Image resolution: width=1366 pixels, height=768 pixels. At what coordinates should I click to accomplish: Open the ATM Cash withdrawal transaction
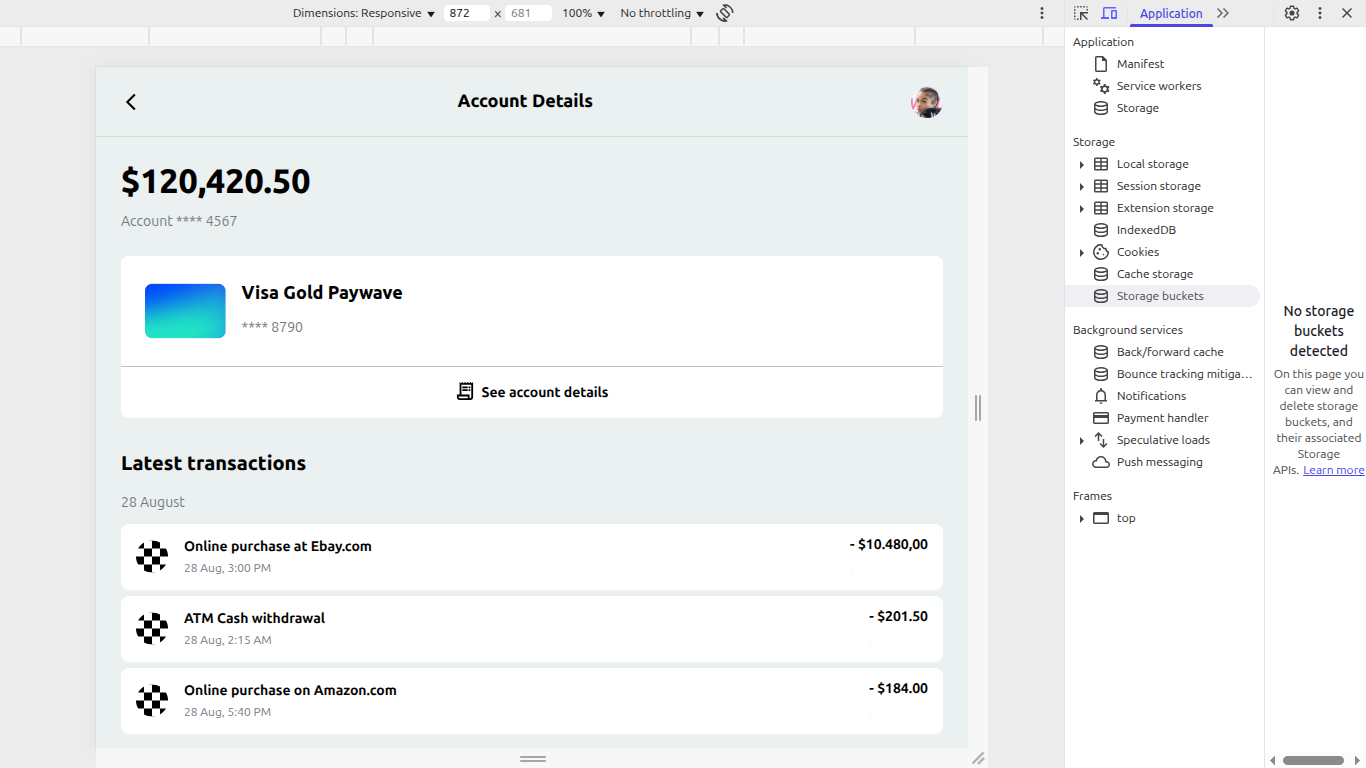532,629
